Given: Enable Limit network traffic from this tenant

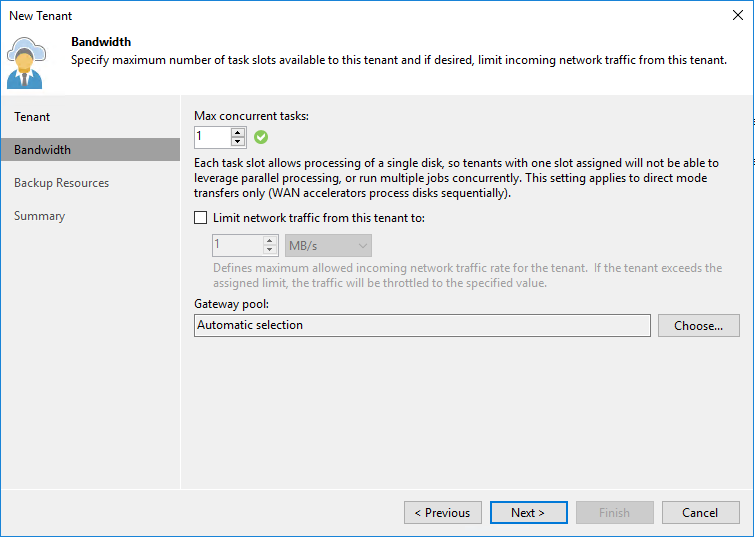Looking at the screenshot, I should click(x=201, y=218).
